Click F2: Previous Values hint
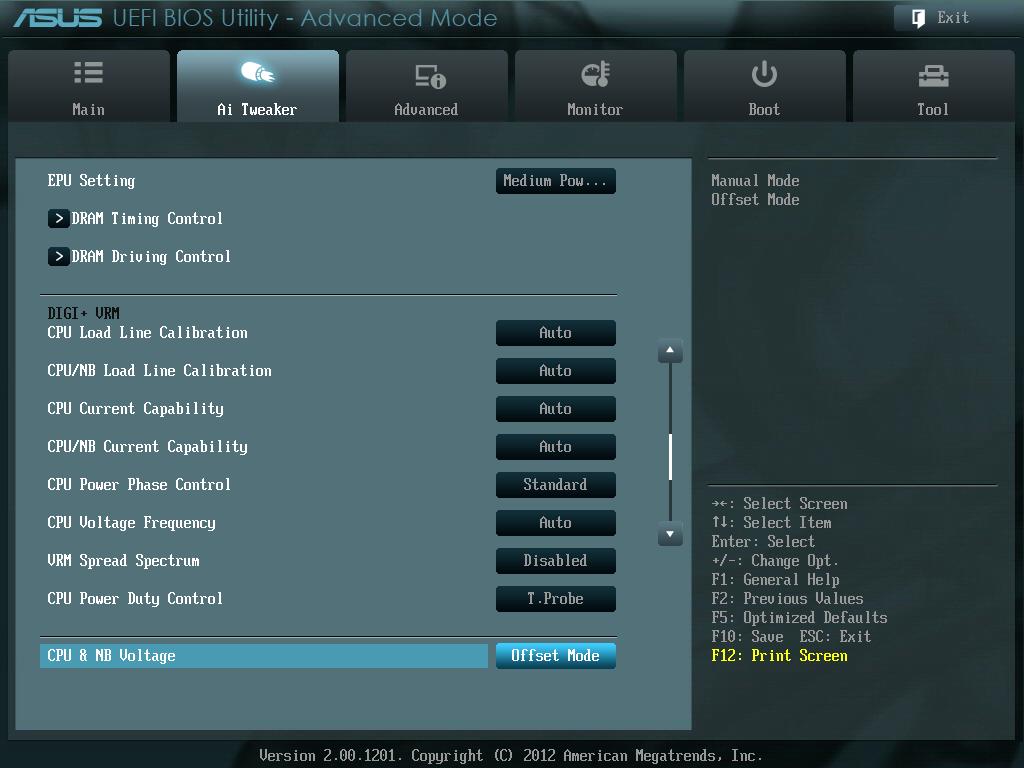The width and height of the screenshot is (1024, 768). point(788,599)
